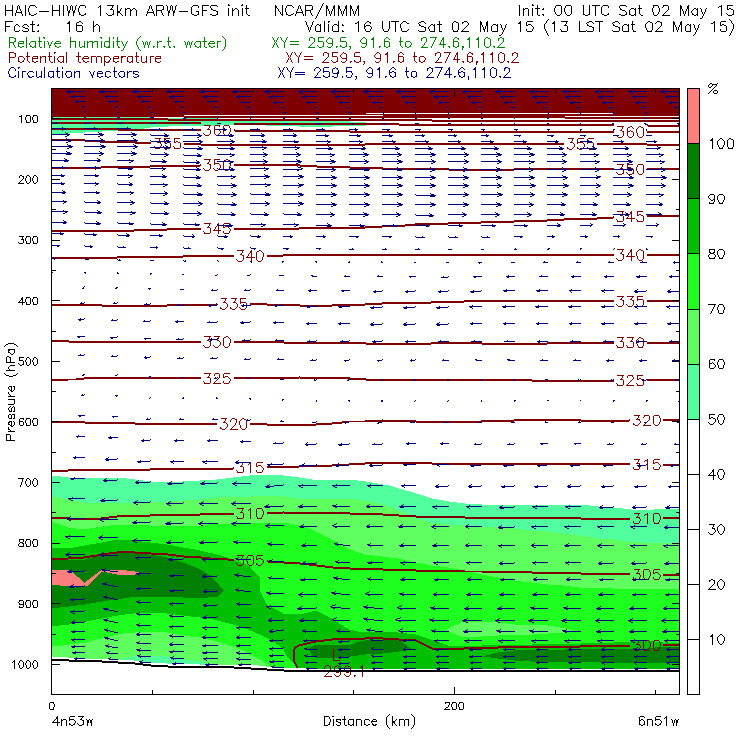This screenshot has width=740, height=740.
Task: Select the '300' potential temperature contour label
Action: [647, 646]
